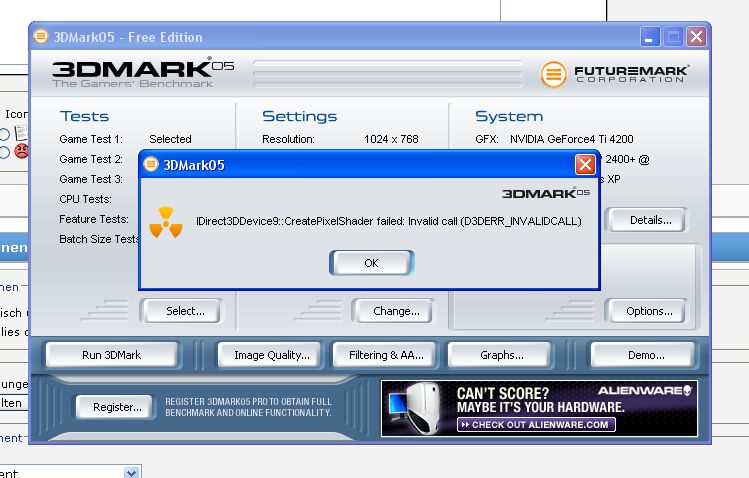Click the error dialog title bar icon
The width and height of the screenshot is (749, 478).
coord(151,164)
